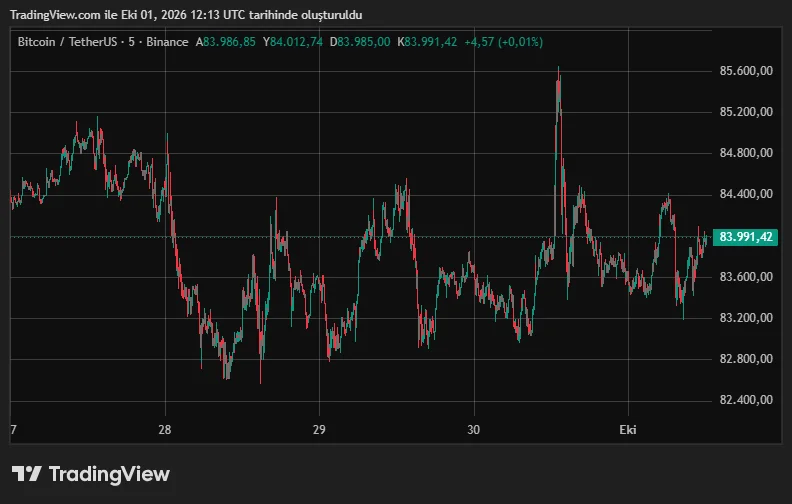792x504 pixels.
Task: Click the 82.800,00 price axis label
Action: coord(746,359)
